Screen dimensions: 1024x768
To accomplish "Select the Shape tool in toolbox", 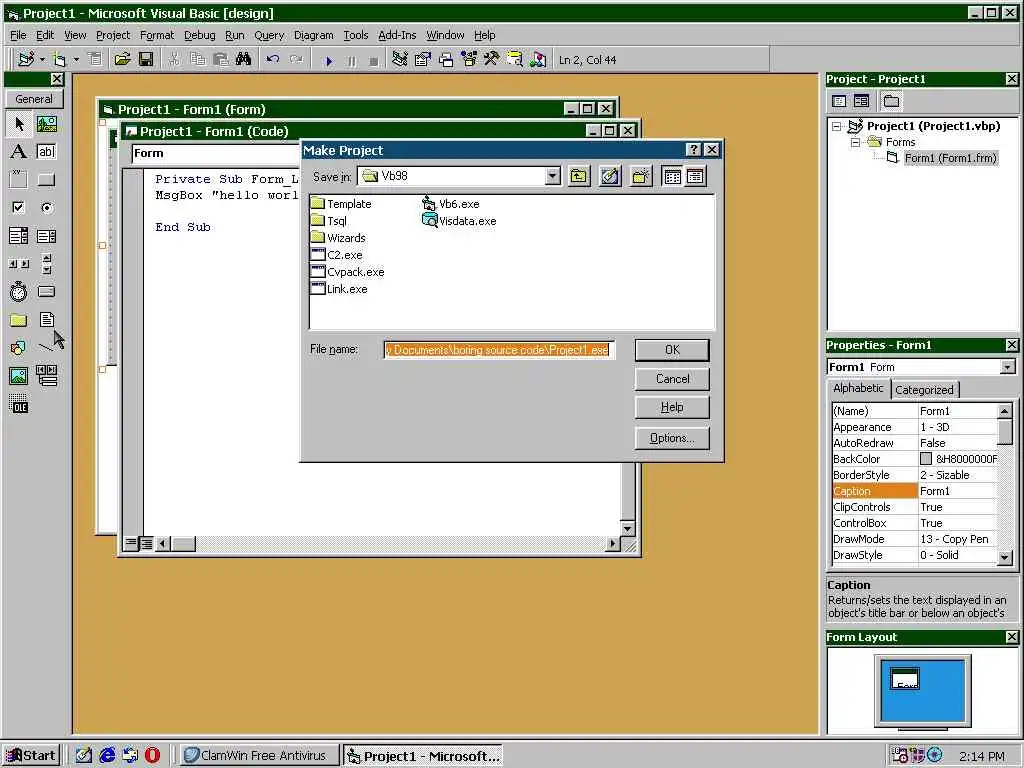I will click(x=18, y=347).
